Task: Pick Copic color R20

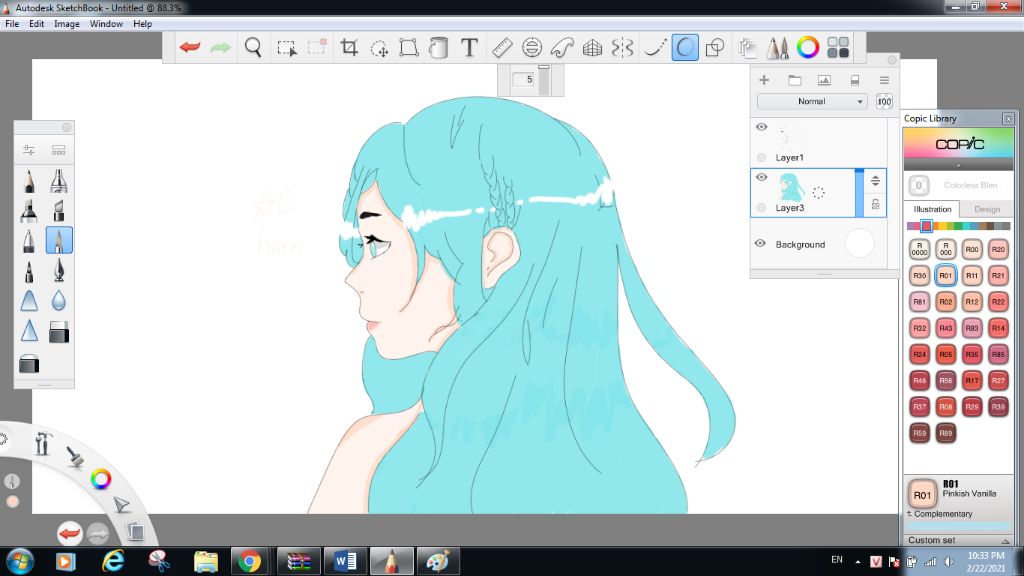Action: [998, 249]
